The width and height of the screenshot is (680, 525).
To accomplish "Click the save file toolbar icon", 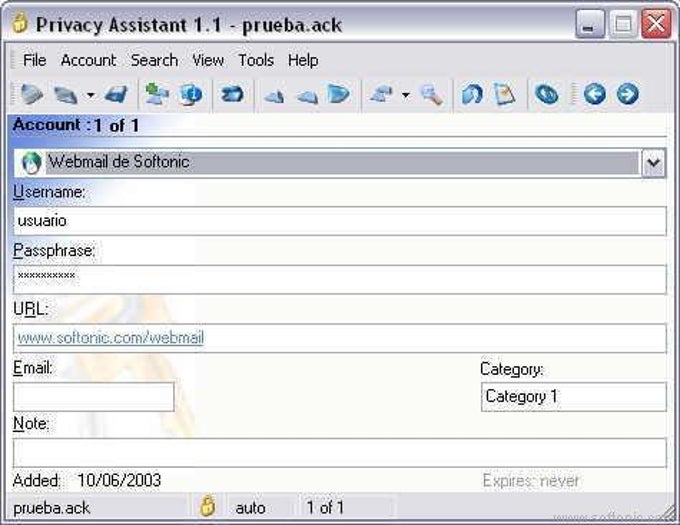I will click(116, 95).
